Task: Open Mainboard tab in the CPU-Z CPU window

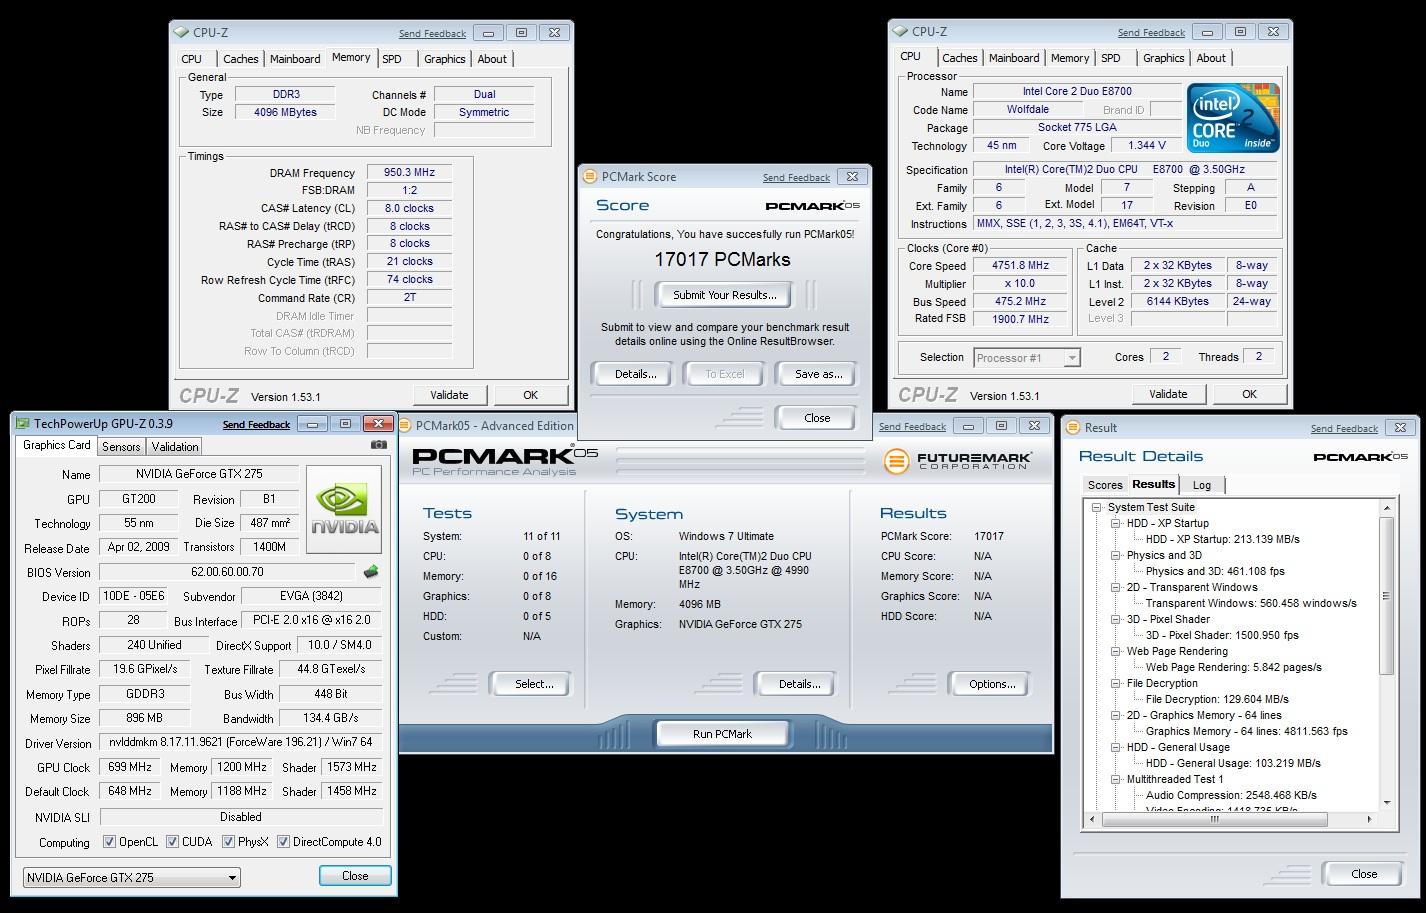Action: 1014,58
